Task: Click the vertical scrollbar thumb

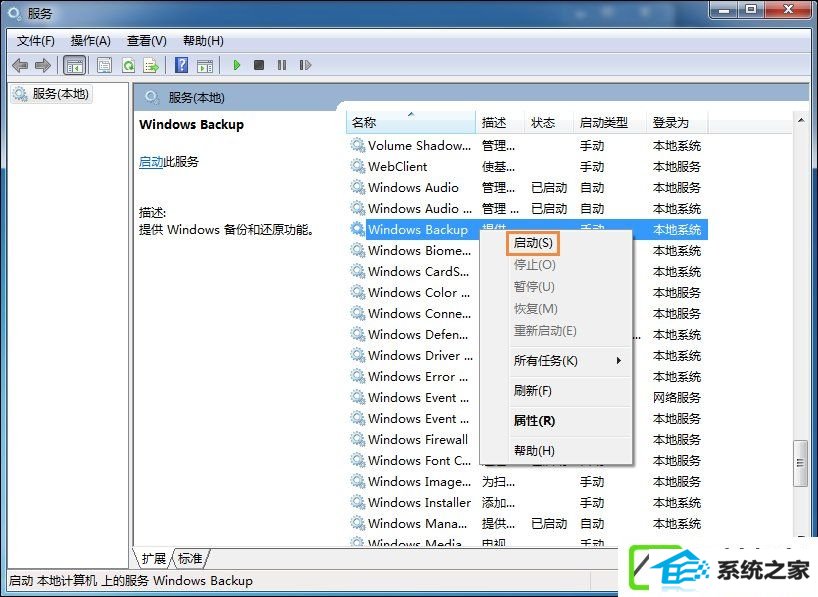Action: 800,463
